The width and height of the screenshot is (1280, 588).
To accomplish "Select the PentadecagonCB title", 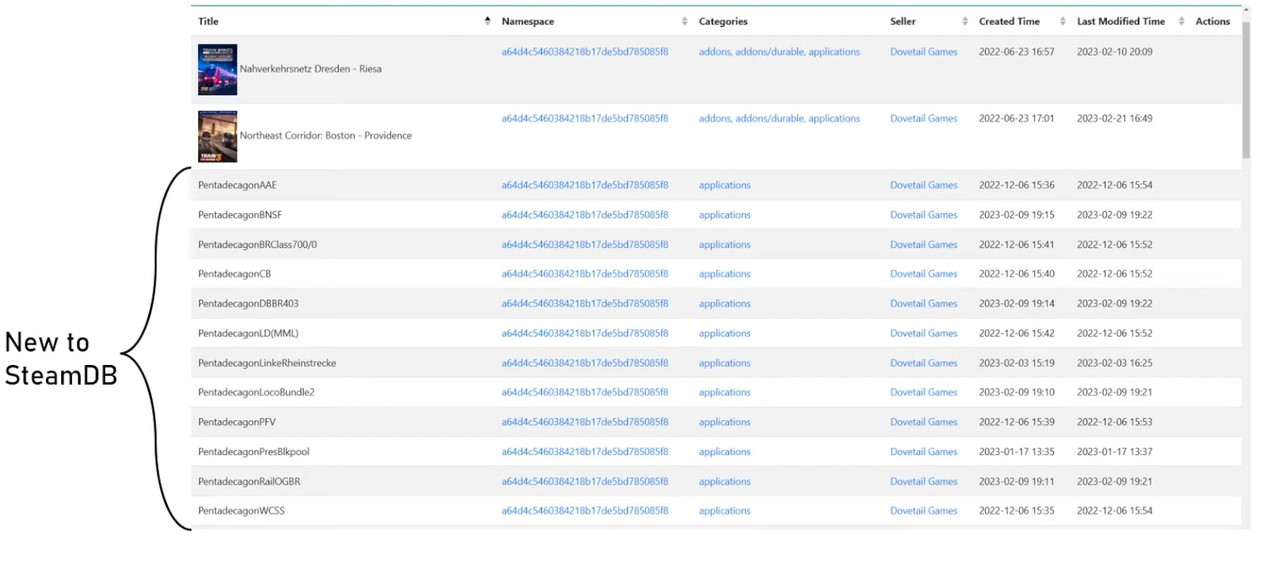I will click(234, 274).
